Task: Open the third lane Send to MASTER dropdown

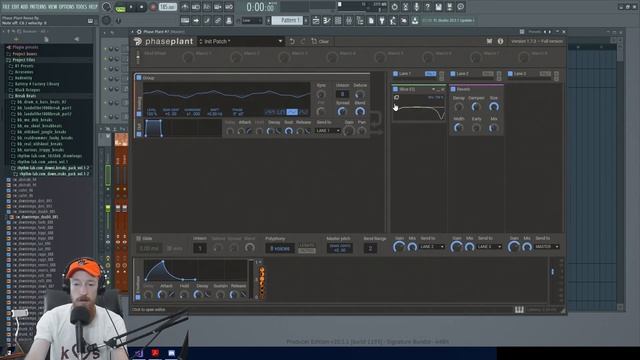Action: (547, 247)
